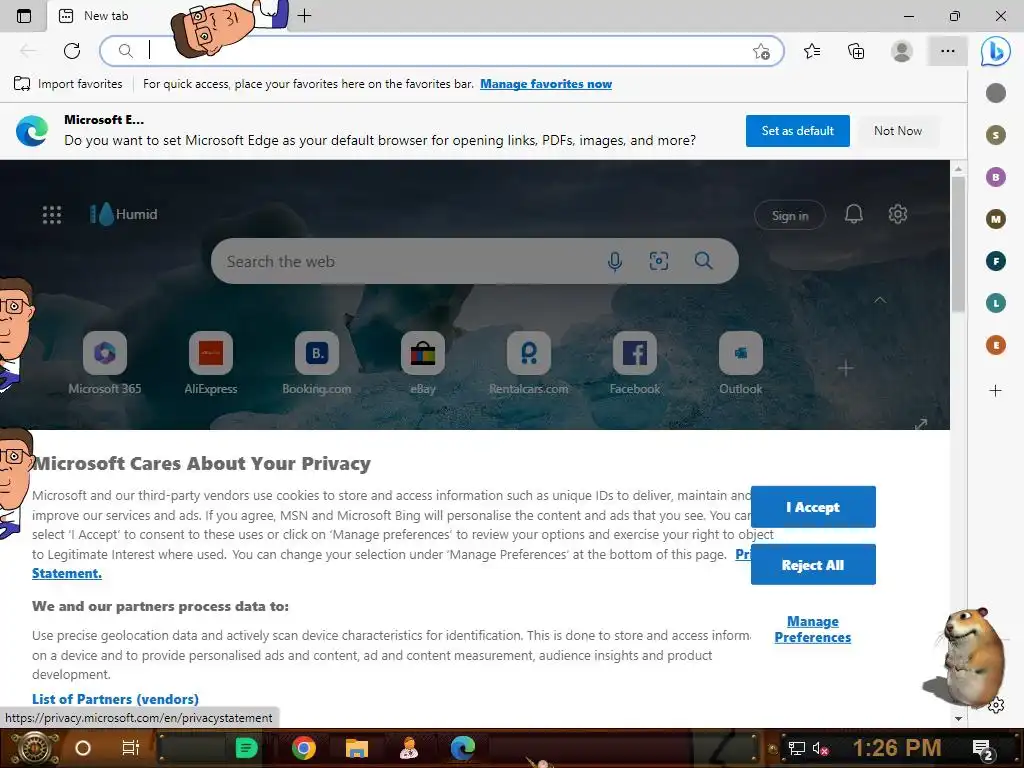Open sidebar item with E badge
1024x768 pixels.
(x=995, y=345)
